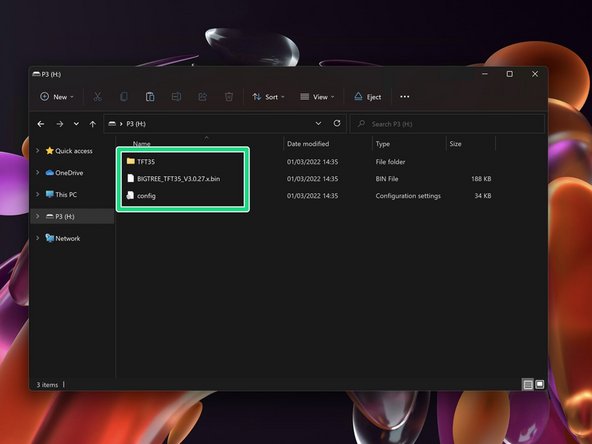Click the OneDrive cloud icon
Image resolution: width=592 pixels, height=444 pixels.
point(49,173)
